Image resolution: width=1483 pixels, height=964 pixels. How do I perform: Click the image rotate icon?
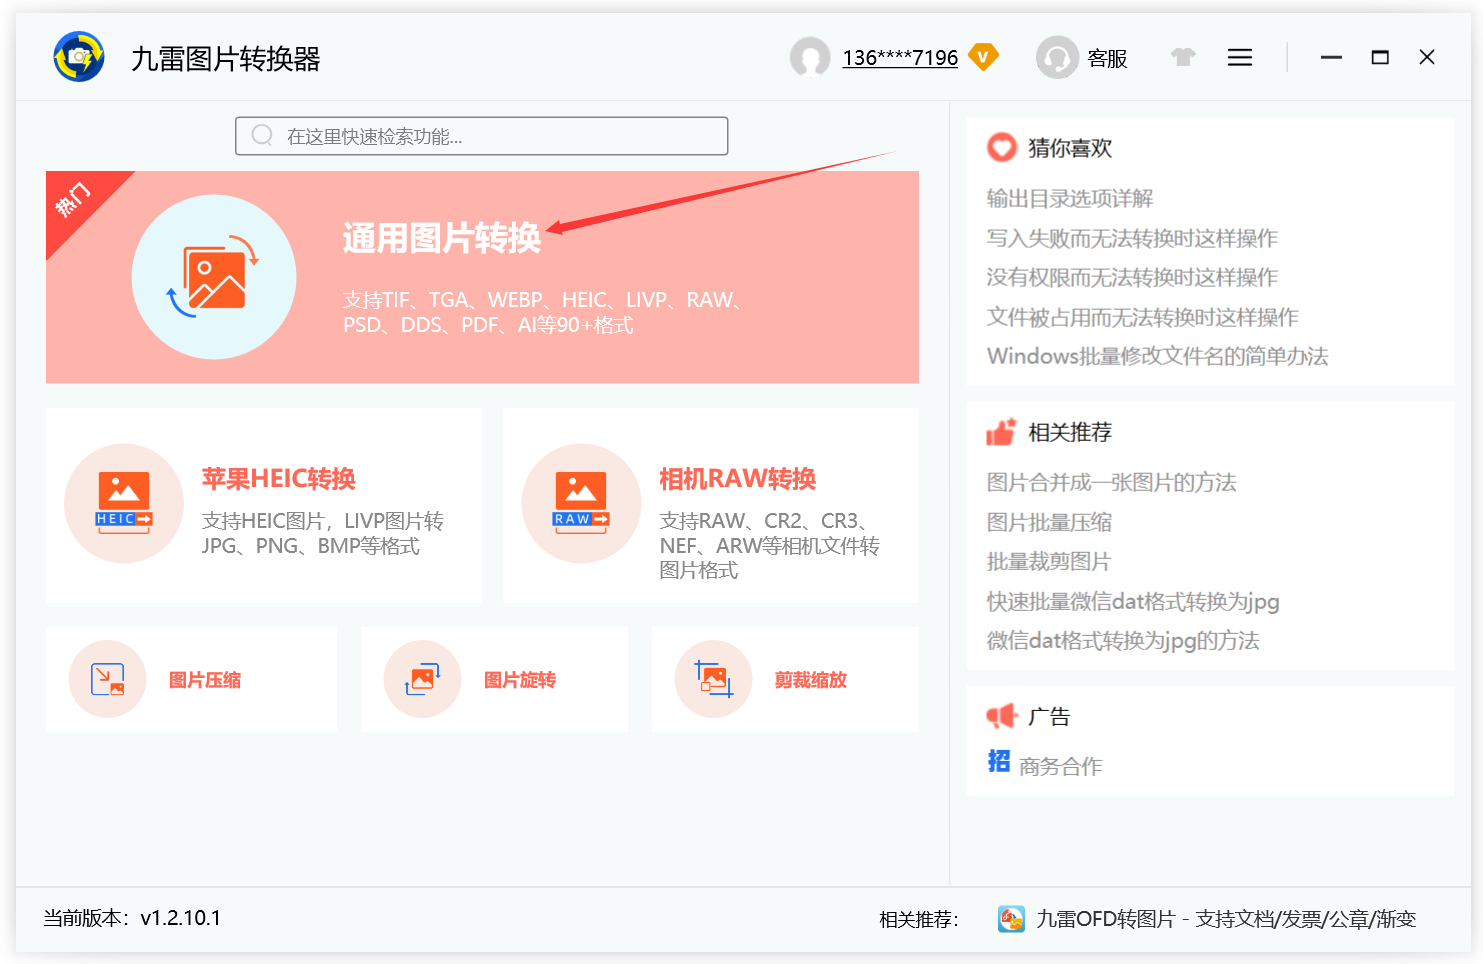(422, 679)
